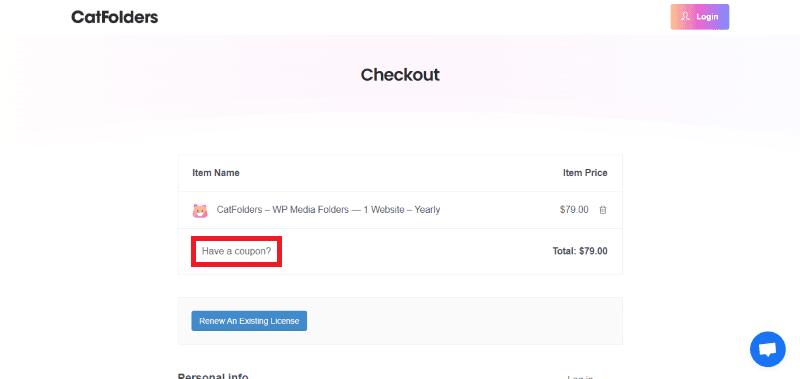Click the CatFolders logo

[x=115, y=17]
